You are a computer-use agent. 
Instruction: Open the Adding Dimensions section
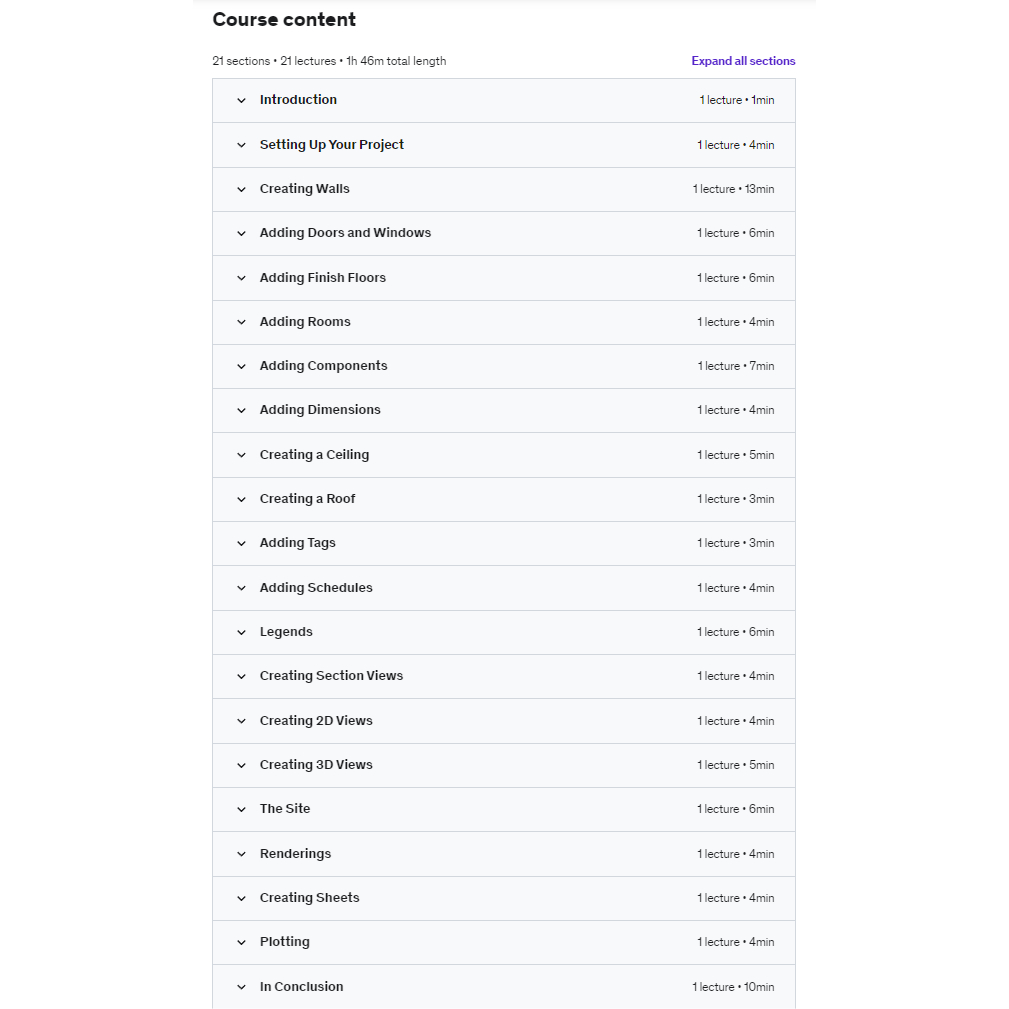click(x=320, y=410)
